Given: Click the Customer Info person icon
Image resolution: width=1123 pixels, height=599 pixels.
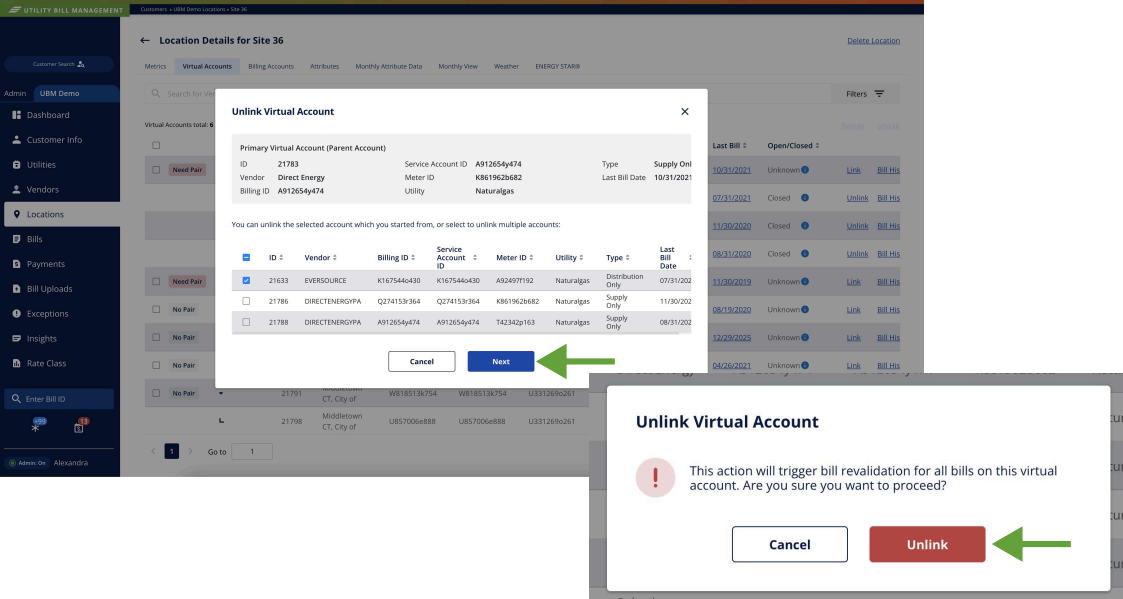Looking at the screenshot, I should (16, 140).
